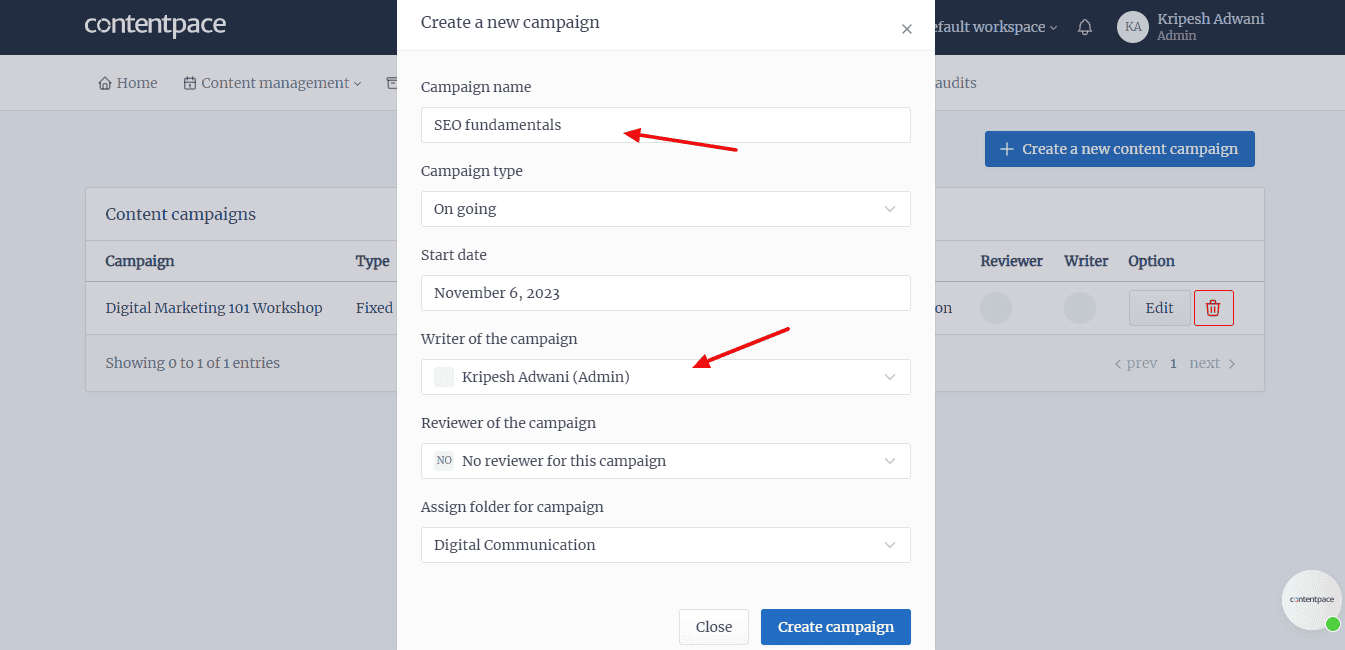The height and width of the screenshot is (650, 1345).
Task: Click the contentpace logo
Action: pyautogui.click(x=155, y=26)
